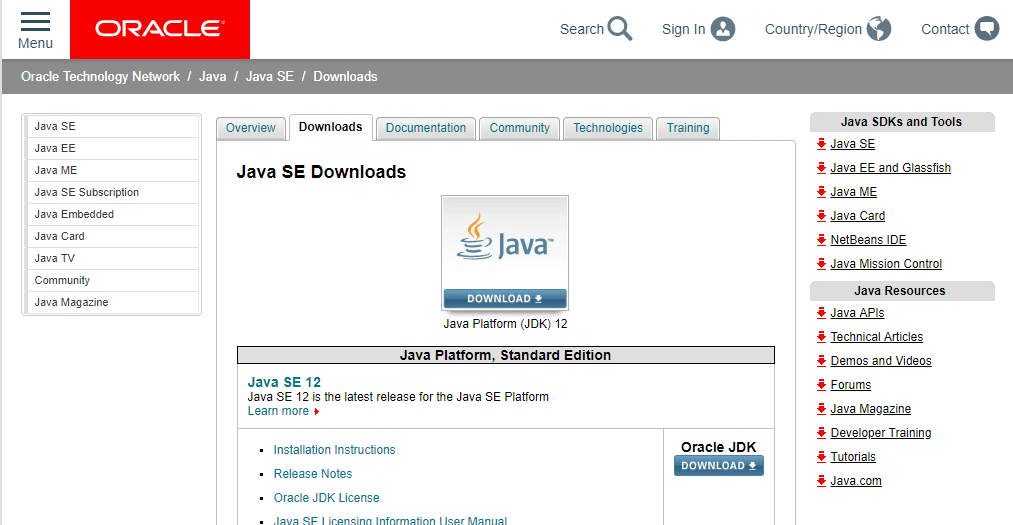
Task: Switch to the Overview tab
Action: tap(251, 128)
